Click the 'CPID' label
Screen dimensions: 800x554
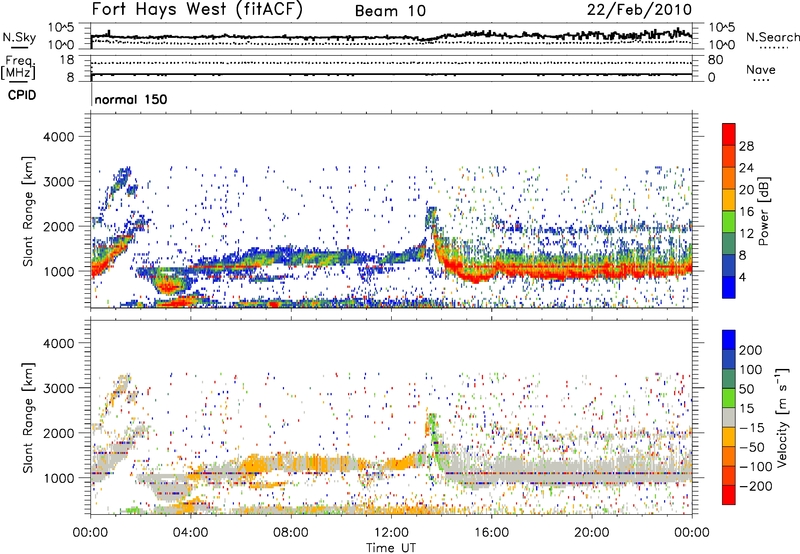click(22, 95)
